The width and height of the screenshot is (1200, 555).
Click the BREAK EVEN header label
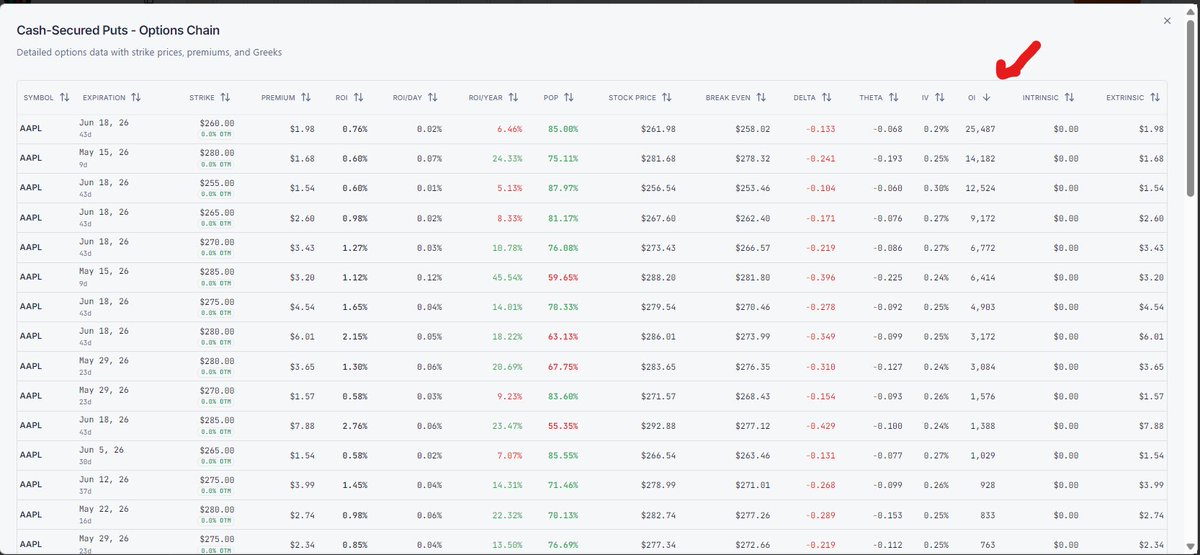point(727,98)
